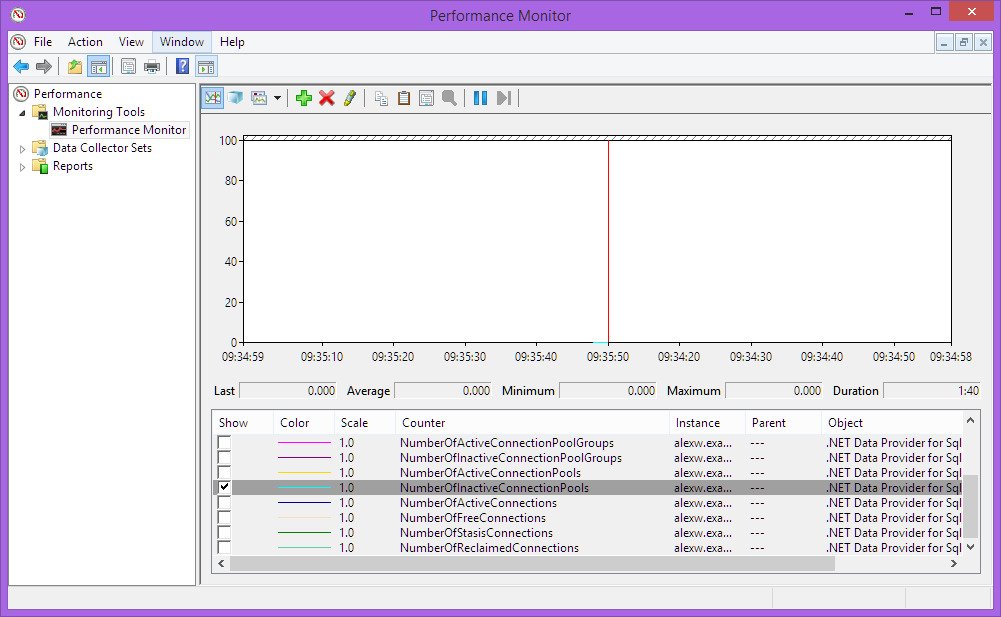Click the counter list scroll up arrow
Screen dimensions: 1001x617
(x=970, y=420)
